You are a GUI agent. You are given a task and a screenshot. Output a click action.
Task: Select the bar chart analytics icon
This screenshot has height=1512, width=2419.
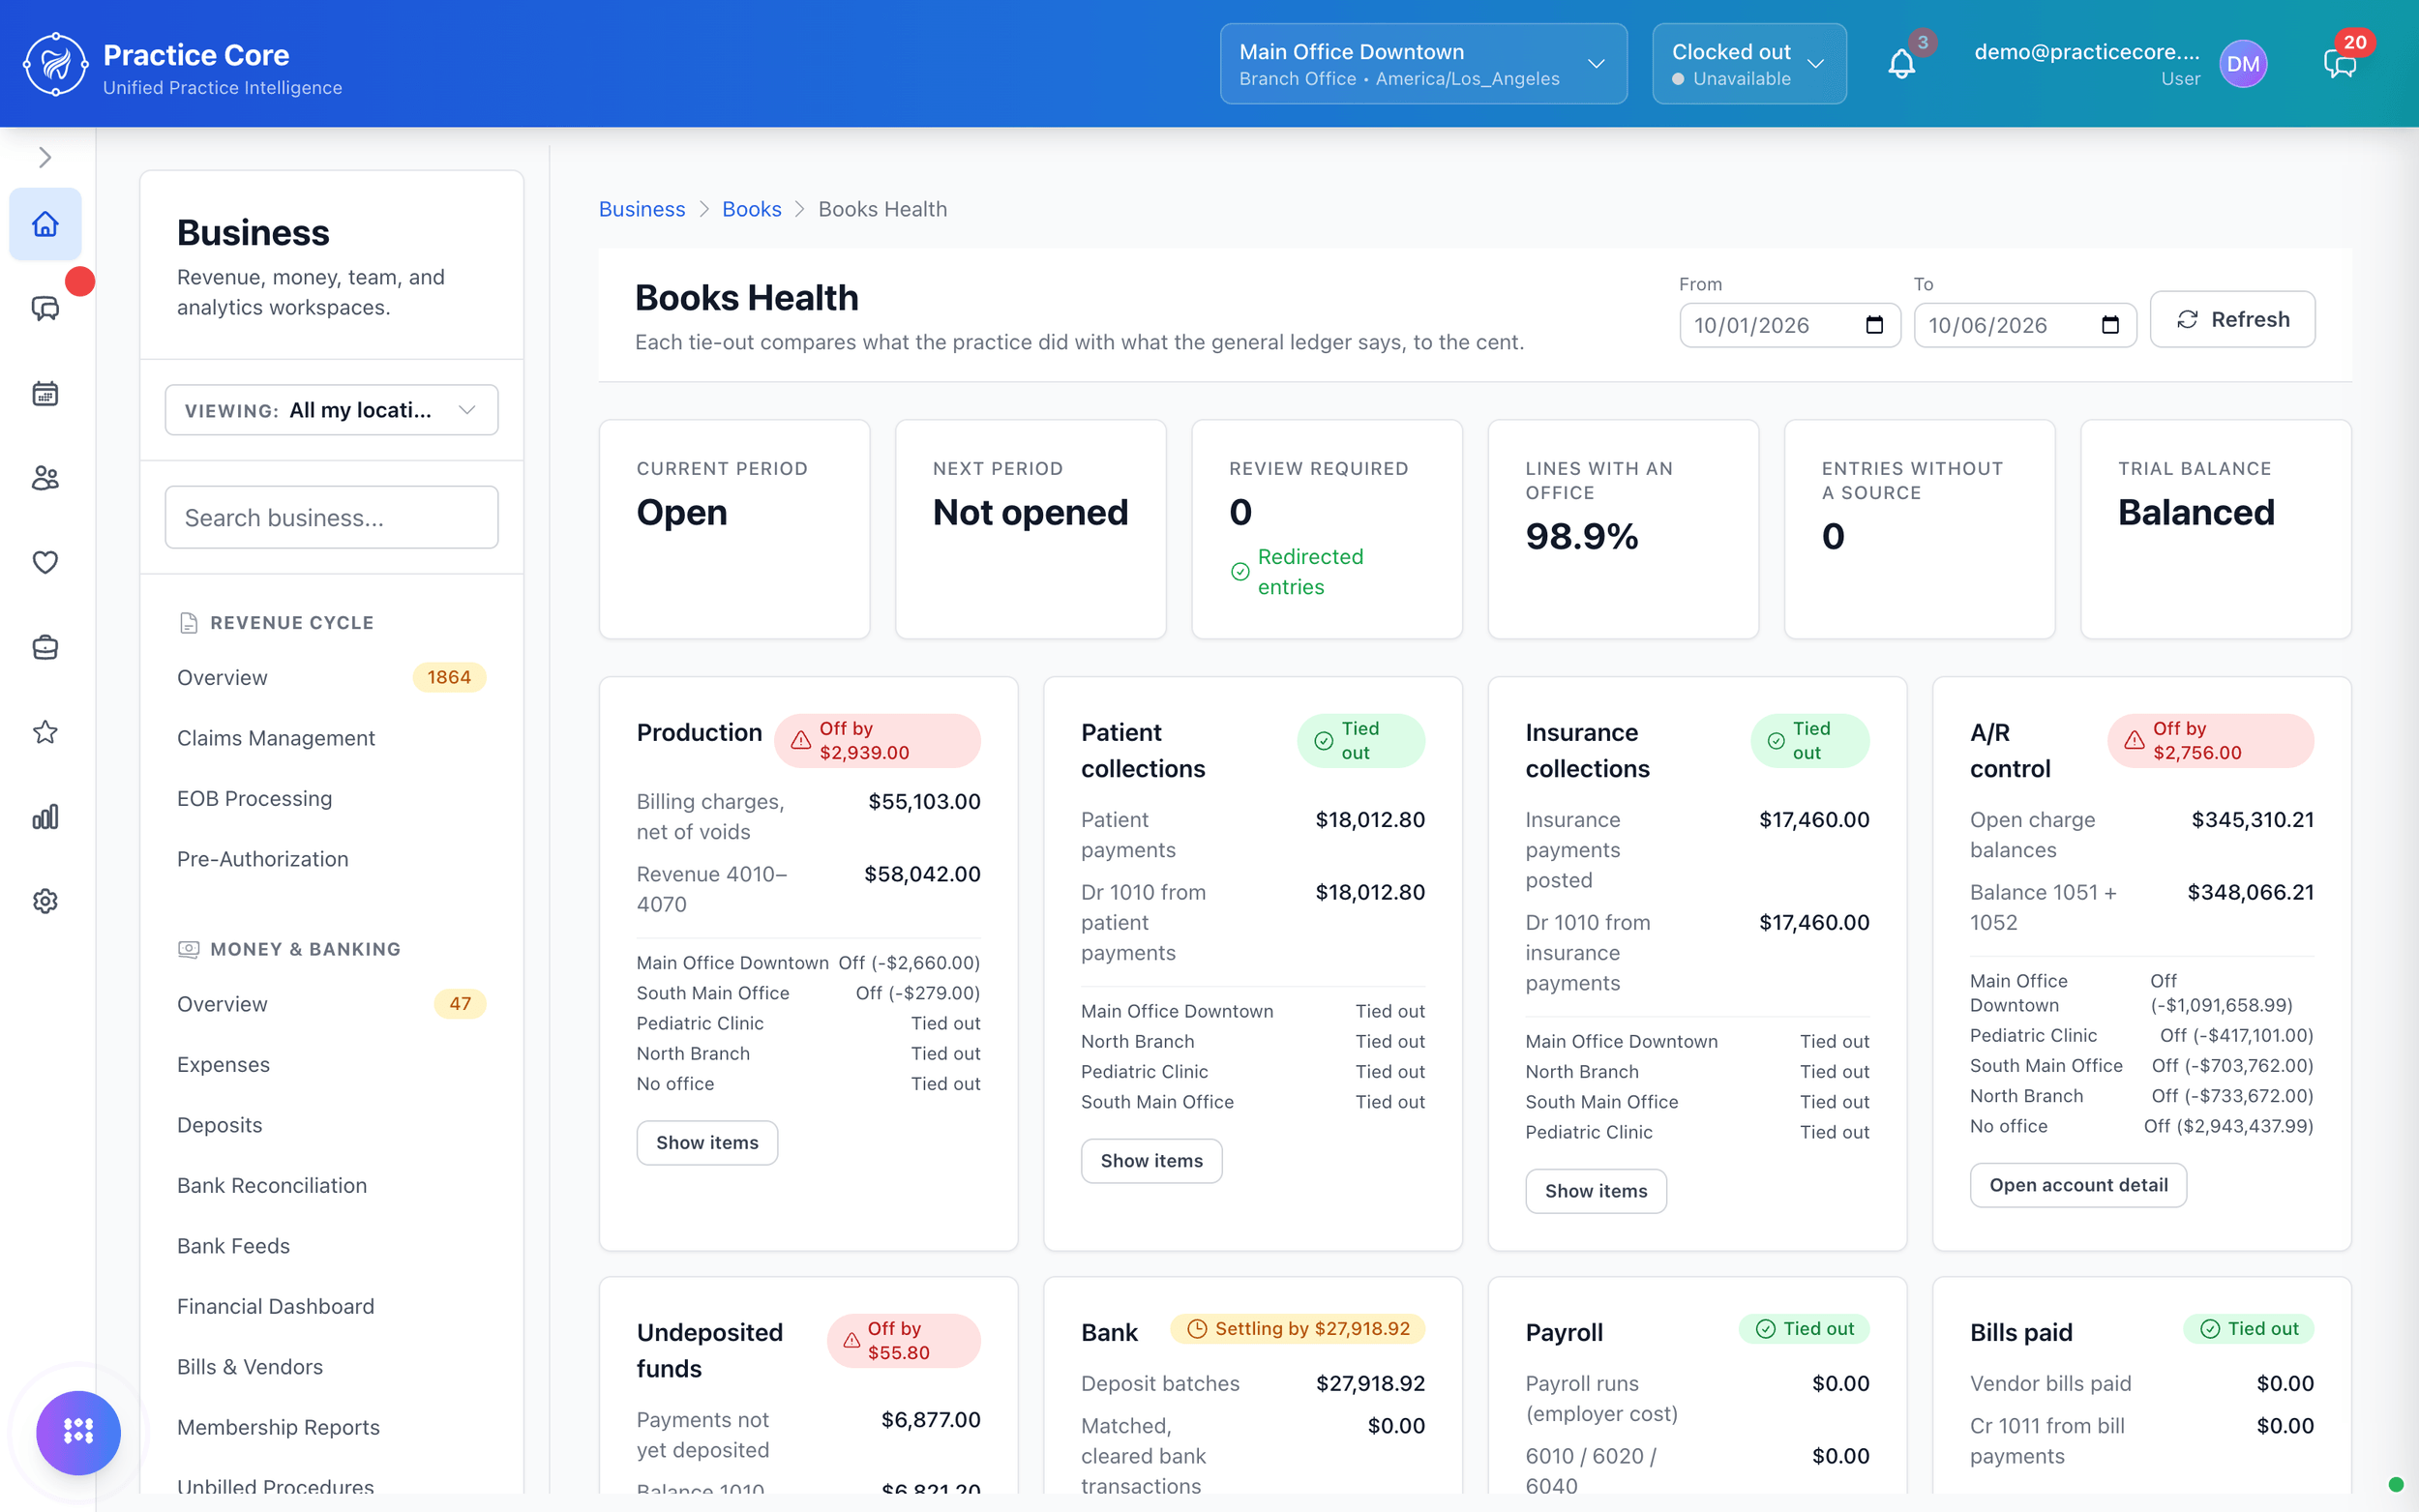click(x=45, y=817)
